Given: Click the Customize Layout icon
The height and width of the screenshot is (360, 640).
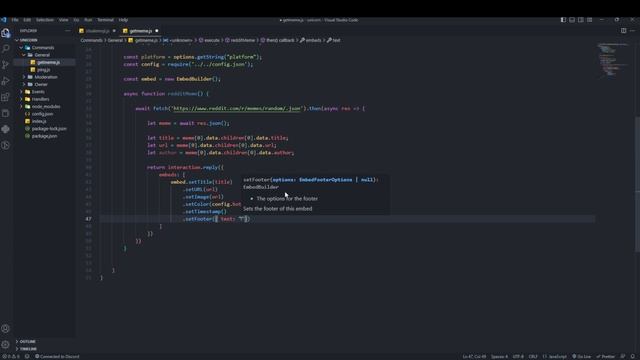Looking at the screenshot, I should tap(589, 20).
